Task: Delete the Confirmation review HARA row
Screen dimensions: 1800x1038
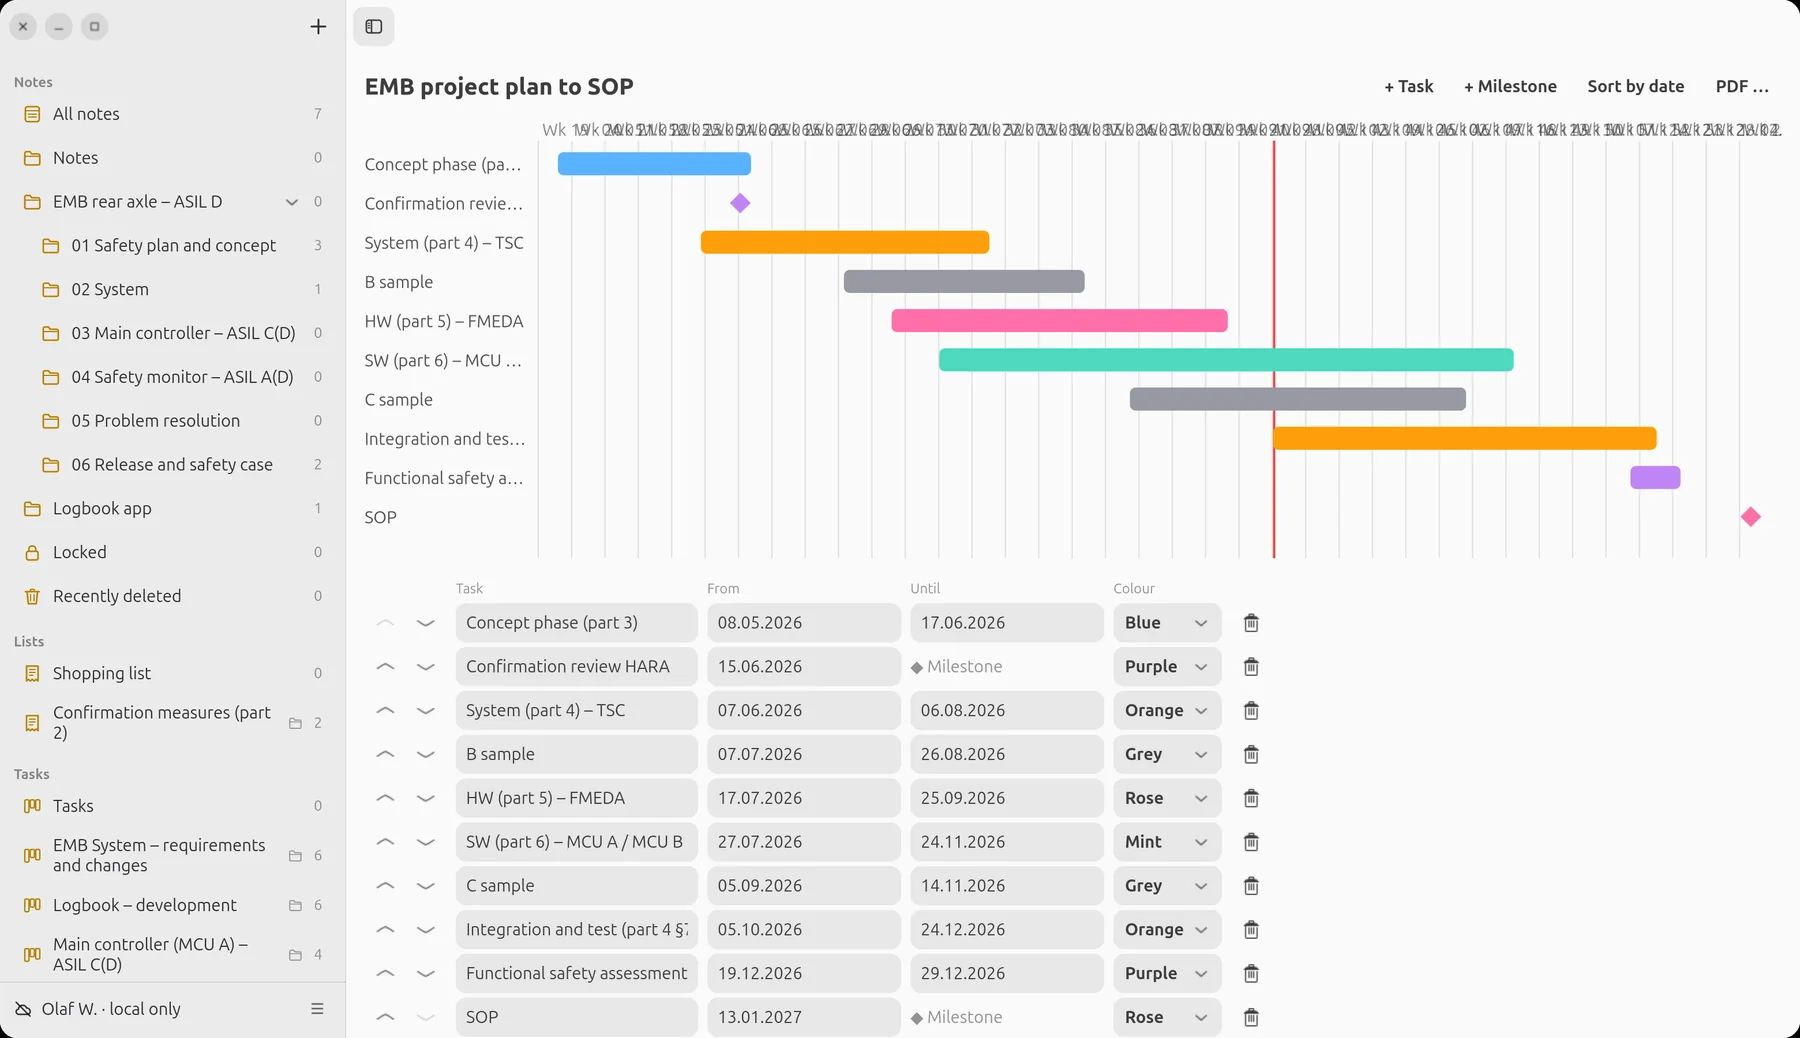Action: 1251,667
